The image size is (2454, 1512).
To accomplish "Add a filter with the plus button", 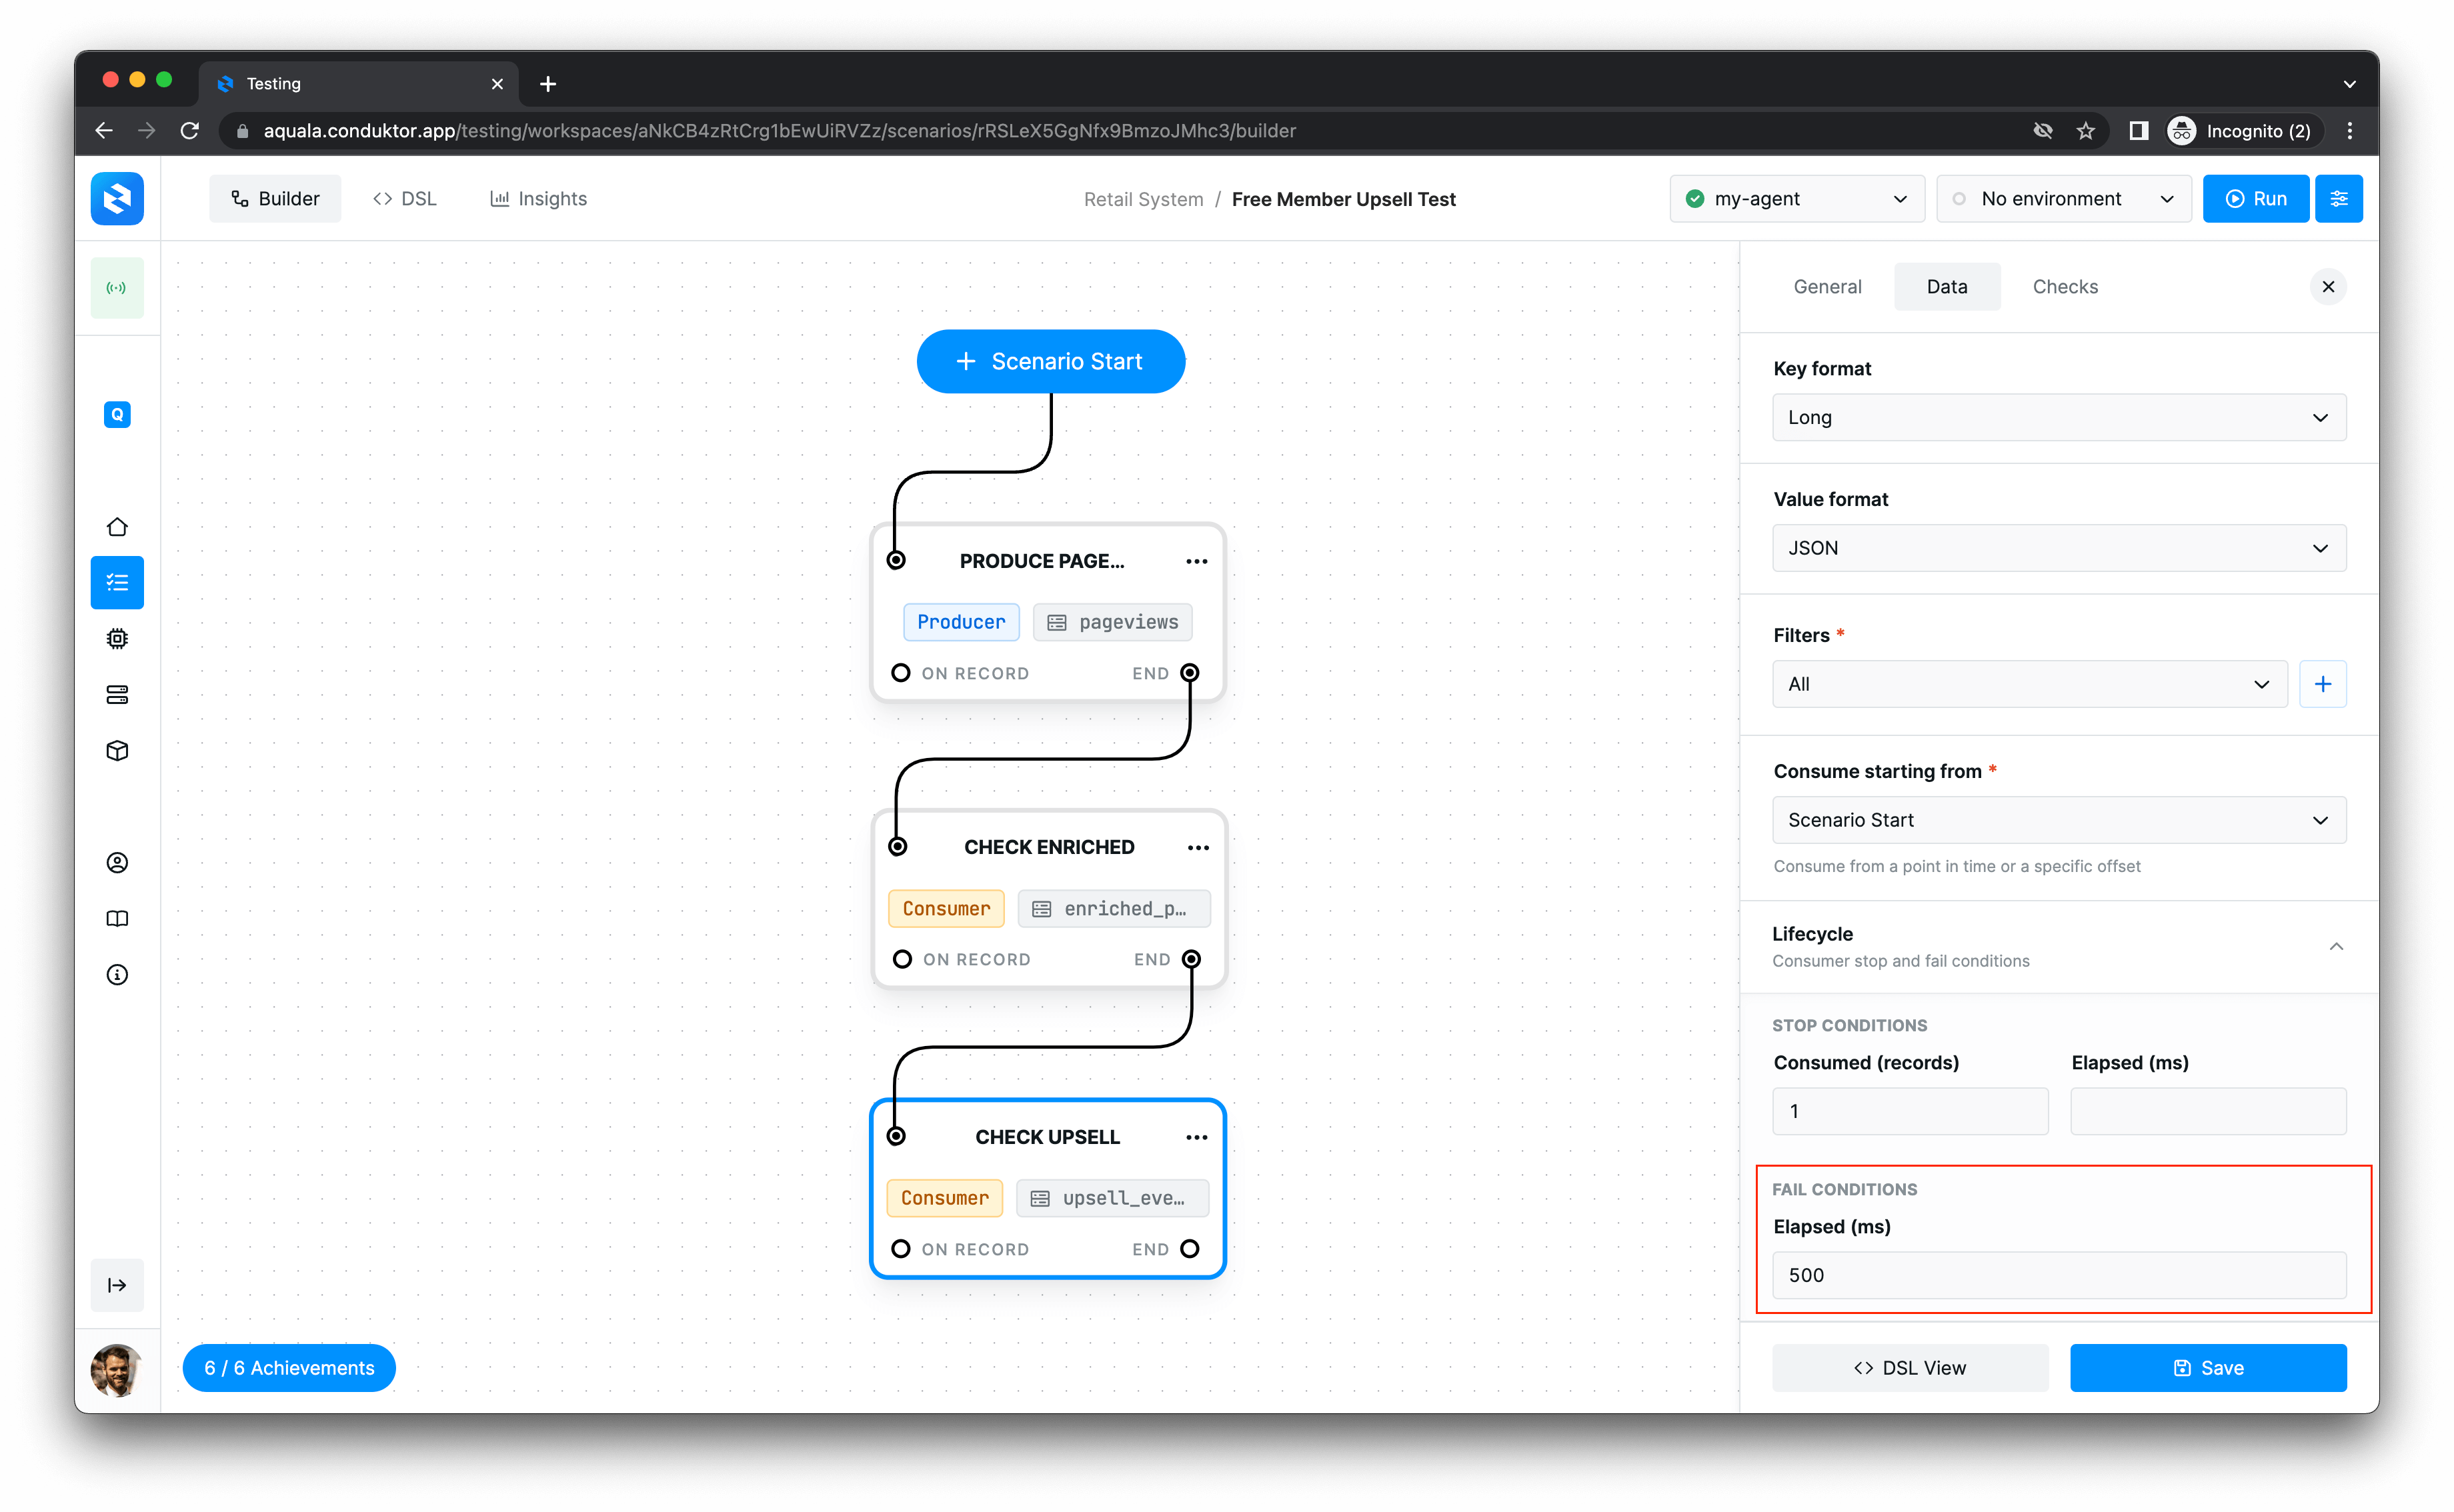I will tap(2322, 684).
